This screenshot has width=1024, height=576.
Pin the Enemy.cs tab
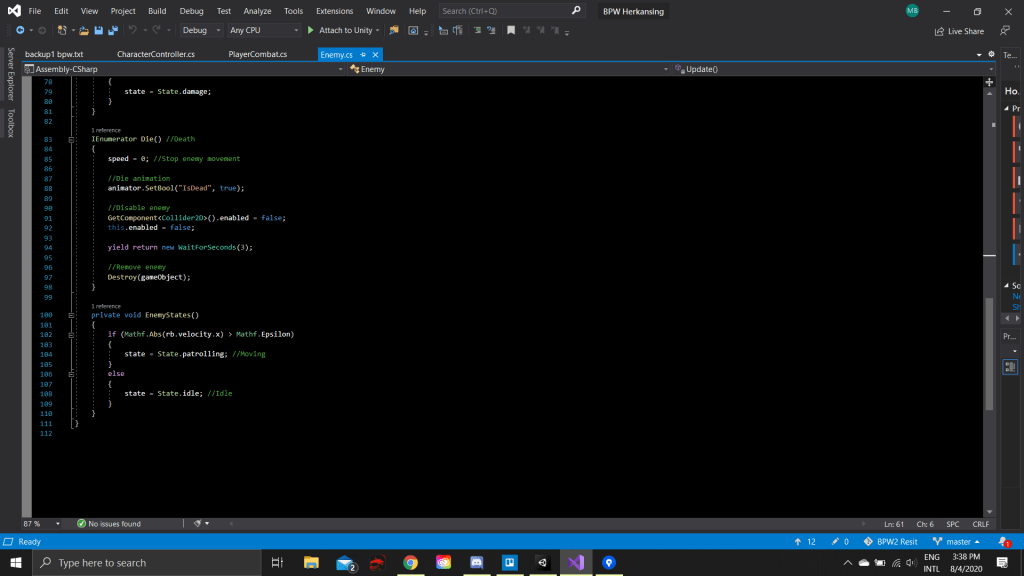363,54
